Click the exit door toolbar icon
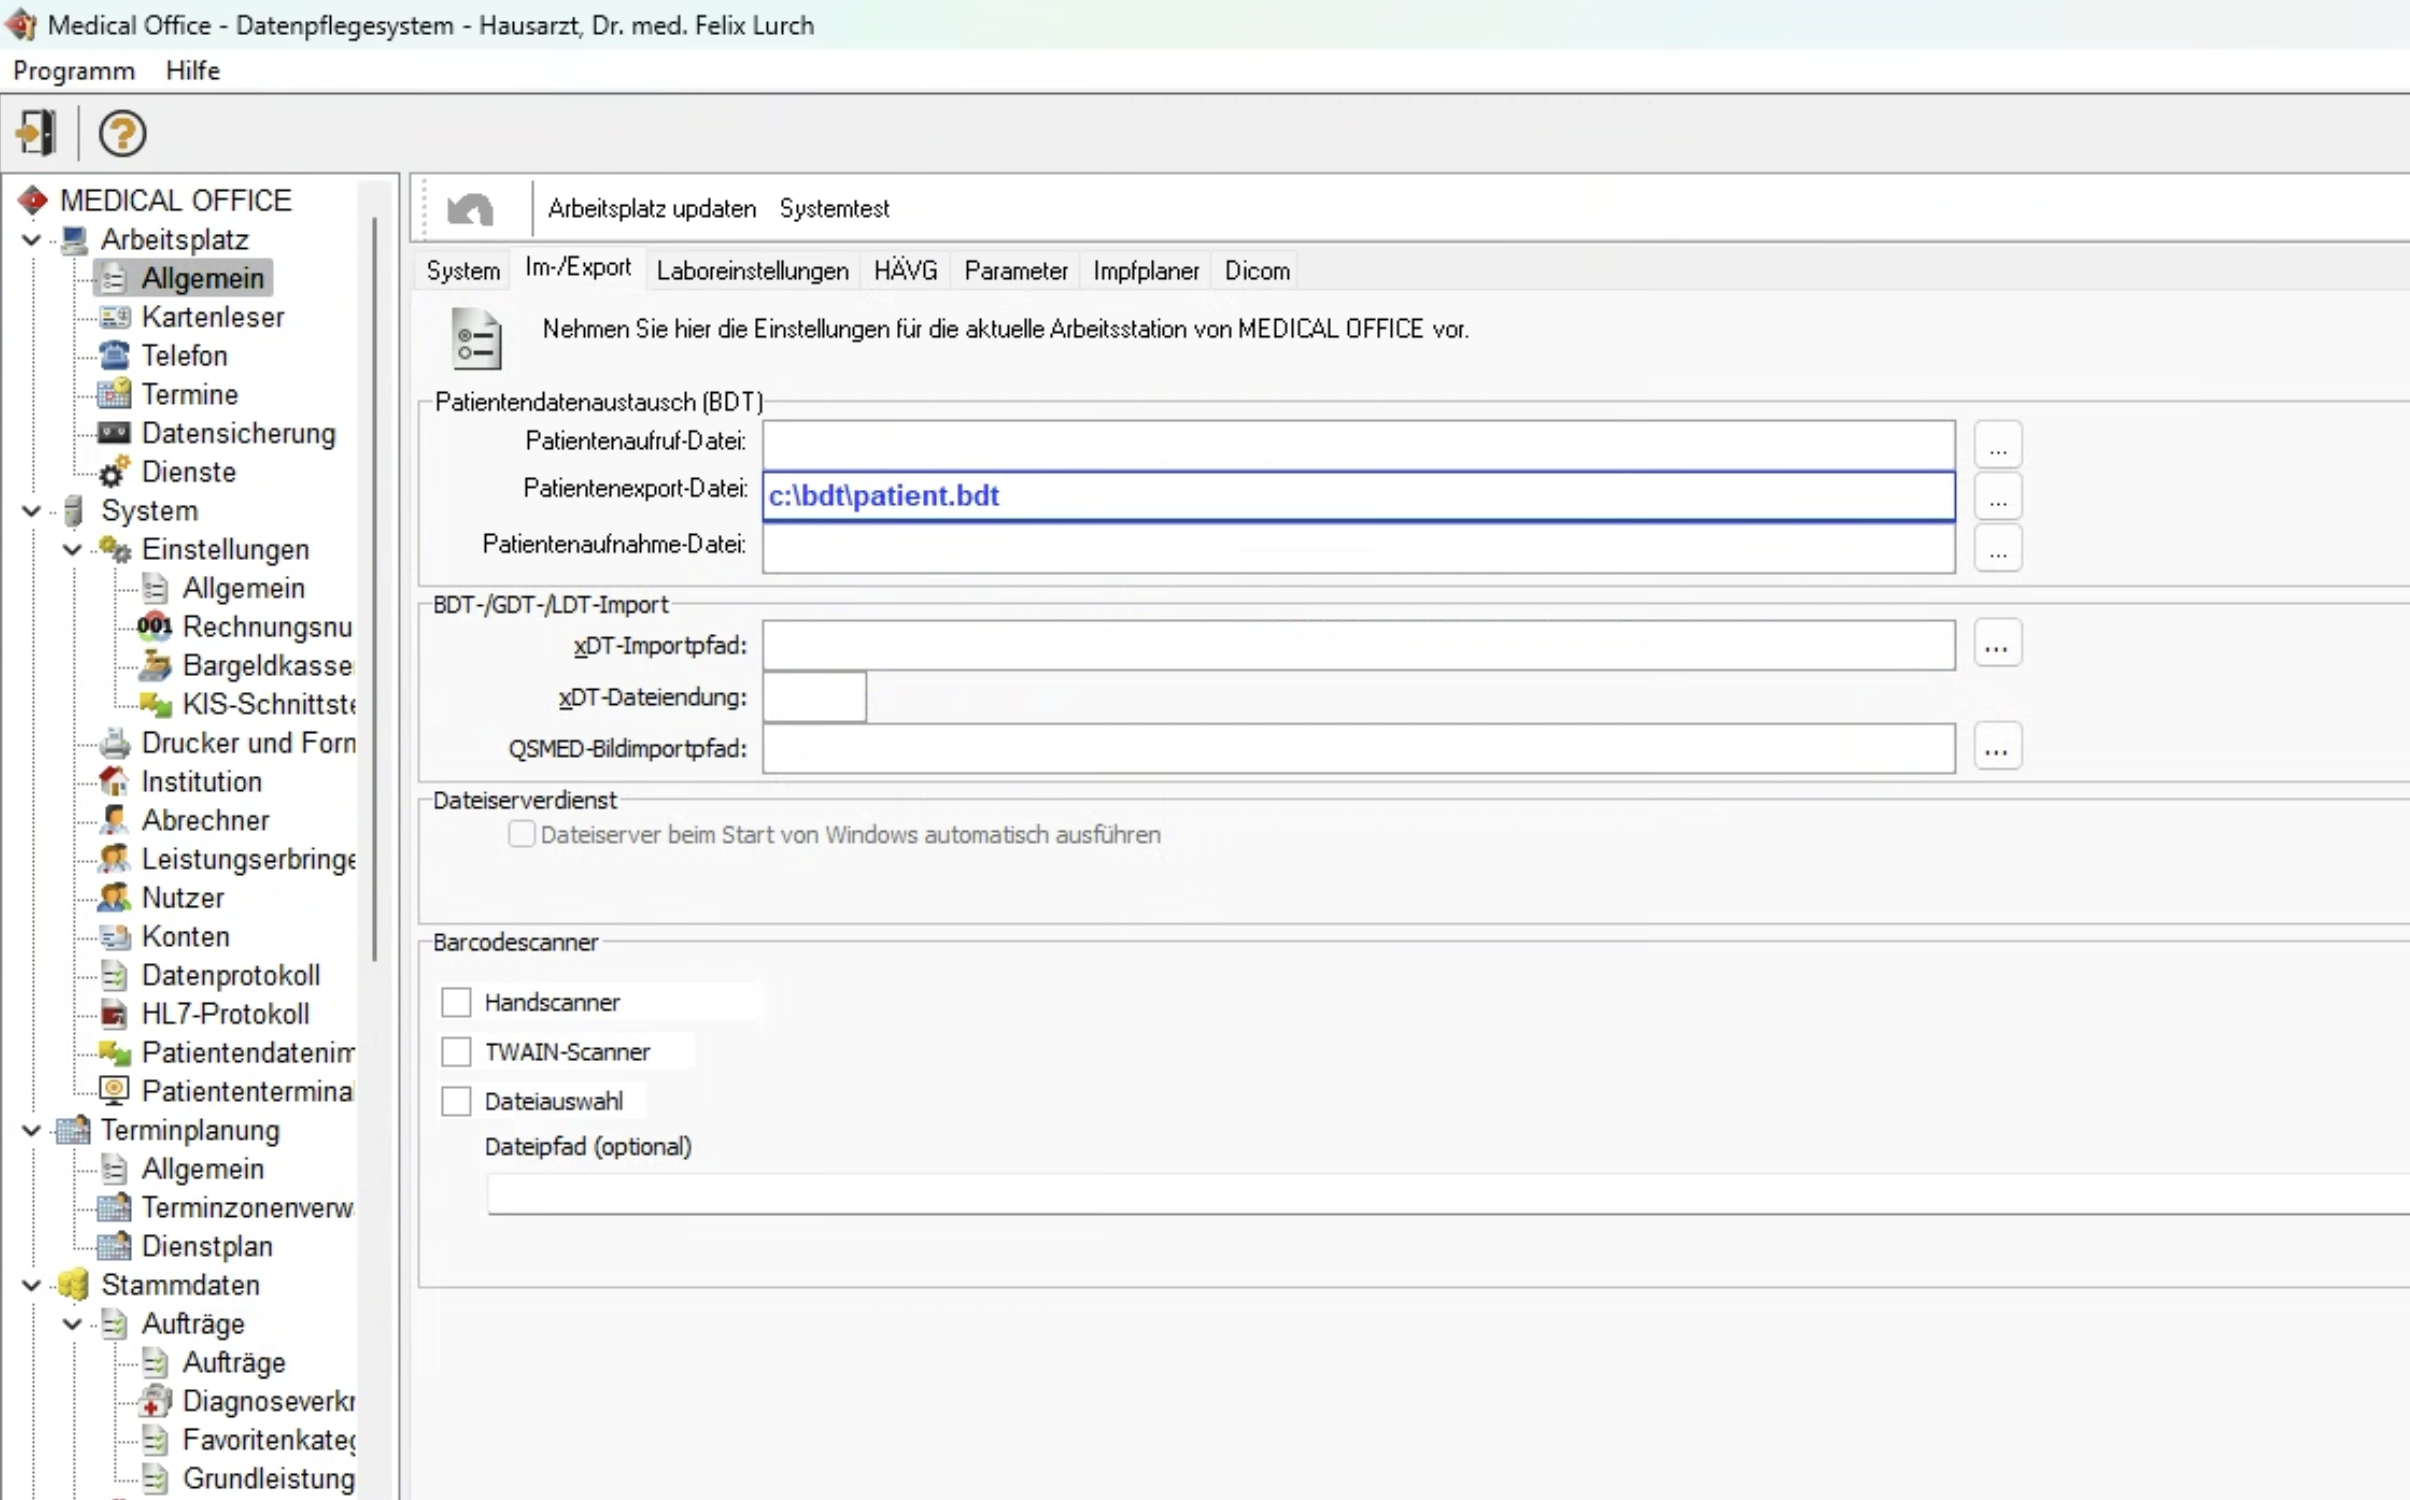 [x=37, y=132]
